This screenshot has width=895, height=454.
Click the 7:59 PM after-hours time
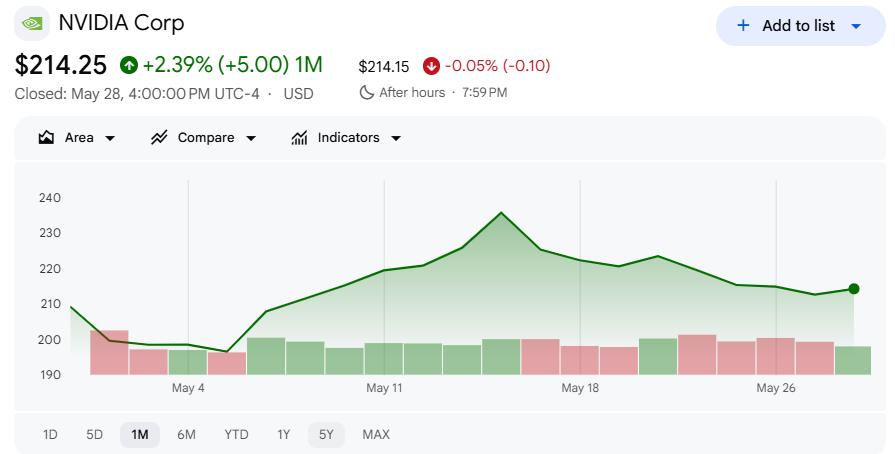(x=485, y=93)
